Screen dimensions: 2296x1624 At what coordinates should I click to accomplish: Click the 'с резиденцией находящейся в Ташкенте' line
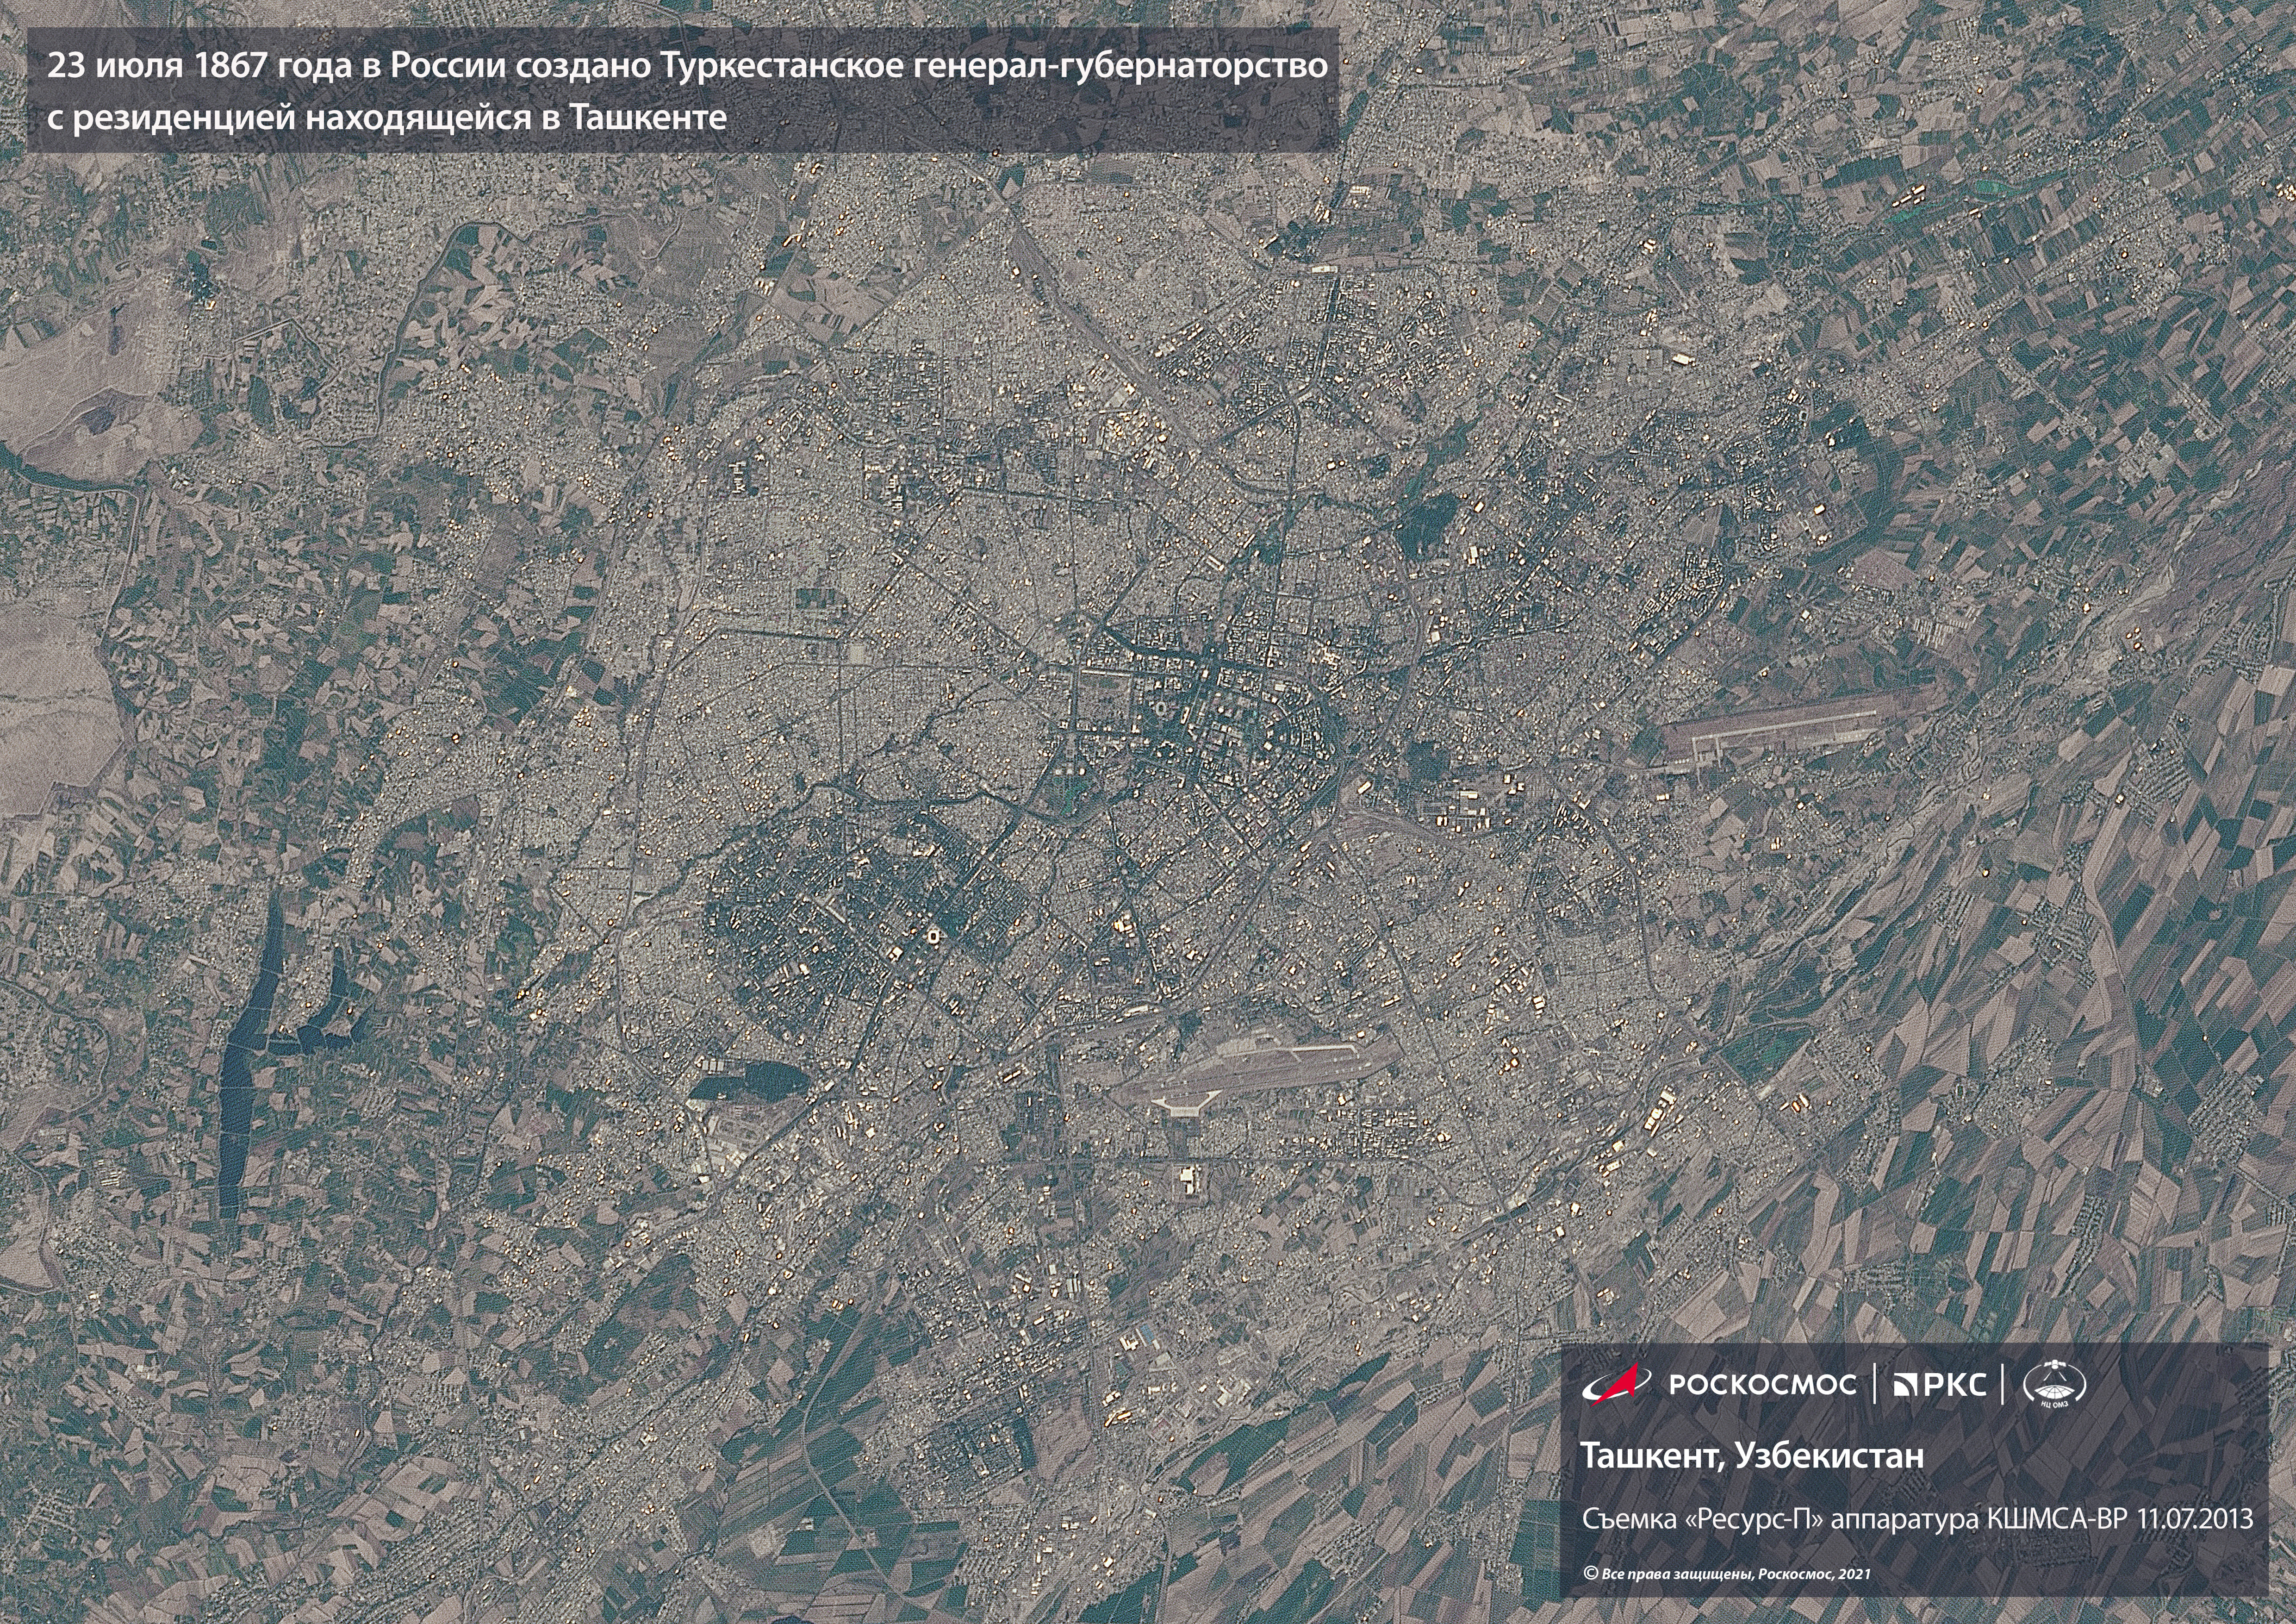click(388, 118)
